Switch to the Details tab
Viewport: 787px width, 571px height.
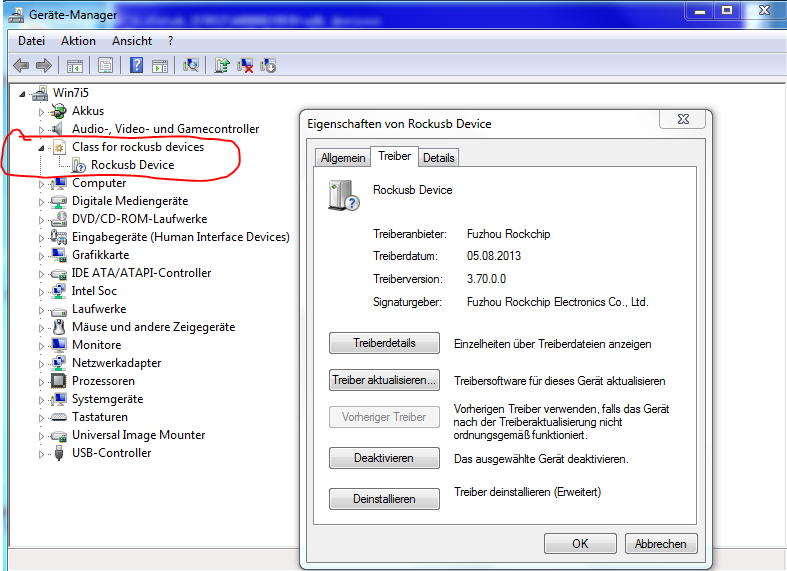pos(438,158)
